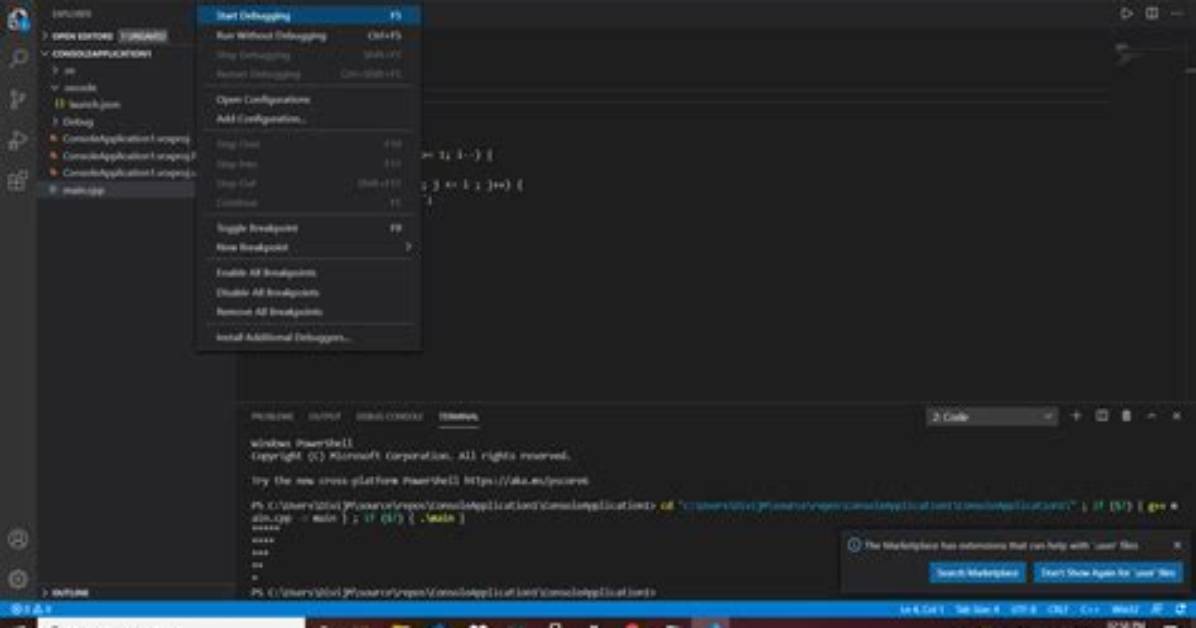This screenshot has height=628, width=1196.
Task: Maximize the panel with the chevron-up icon
Action: click(x=1152, y=416)
